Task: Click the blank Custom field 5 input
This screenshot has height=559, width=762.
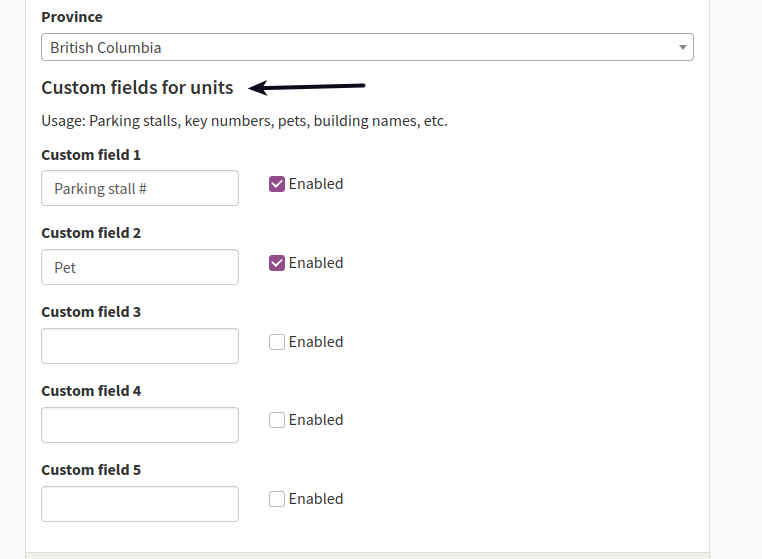Action: (140, 504)
